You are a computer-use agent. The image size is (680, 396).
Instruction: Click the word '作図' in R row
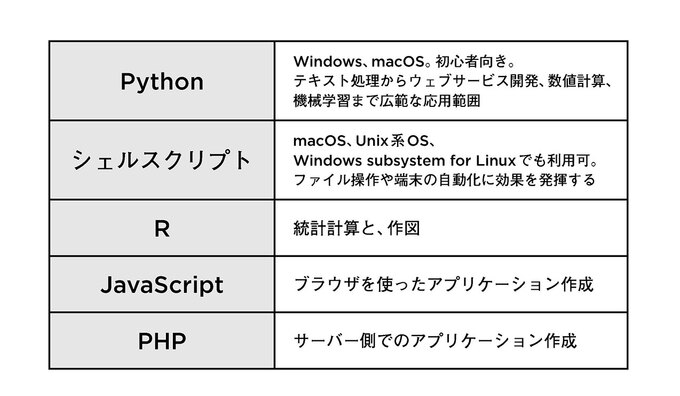404,228
